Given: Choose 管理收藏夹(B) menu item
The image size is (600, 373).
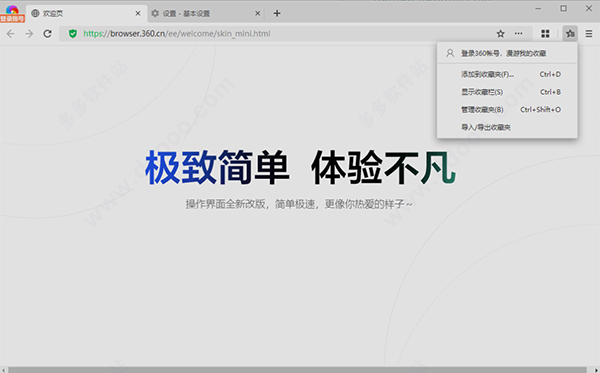Looking at the screenshot, I should [507, 109].
